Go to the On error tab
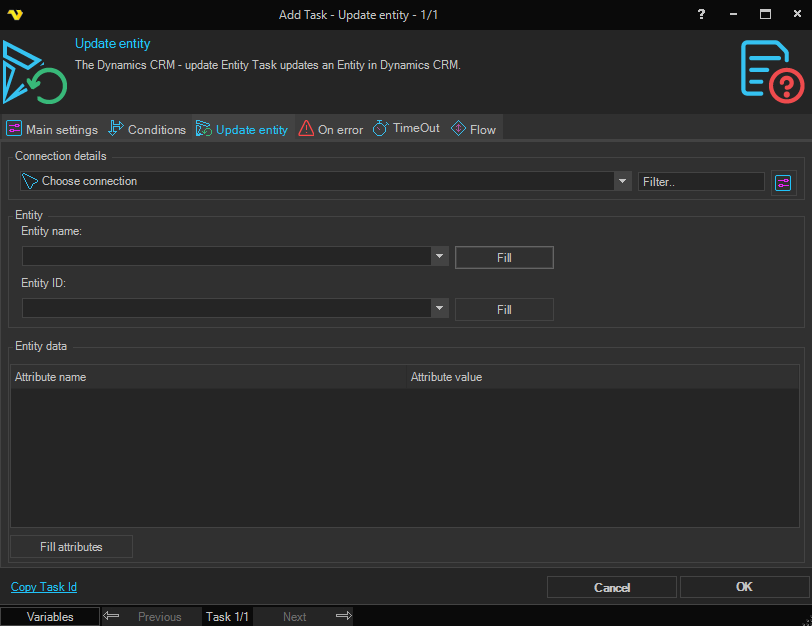The width and height of the screenshot is (812, 626). pyautogui.click(x=331, y=129)
